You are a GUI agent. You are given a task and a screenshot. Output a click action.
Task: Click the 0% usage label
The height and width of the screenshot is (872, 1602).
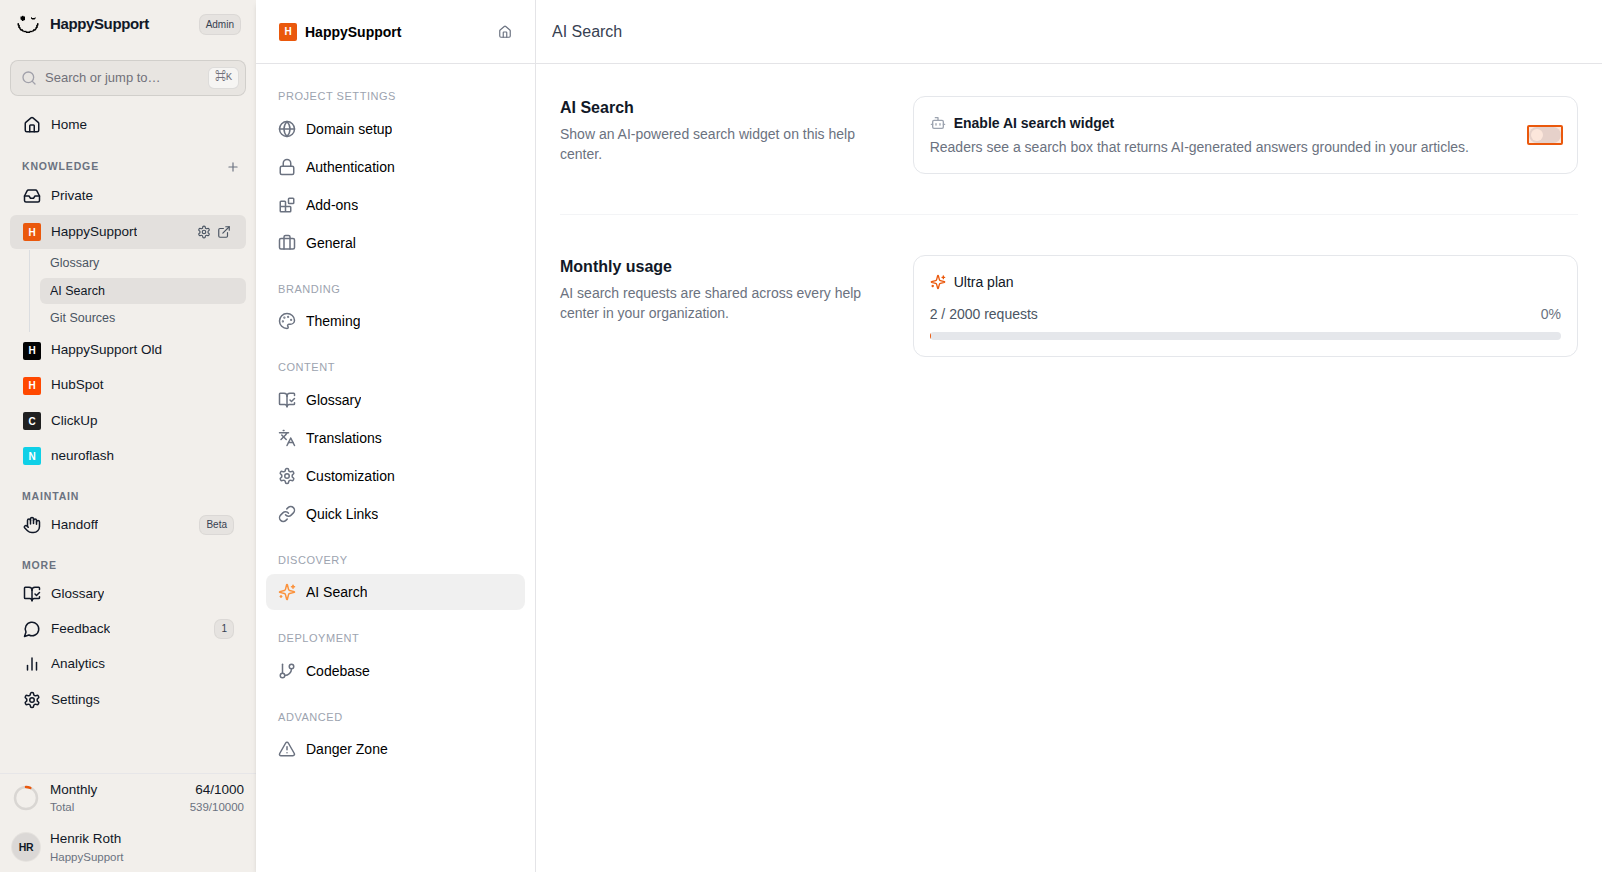pyautogui.click(x=1550, y=314)
